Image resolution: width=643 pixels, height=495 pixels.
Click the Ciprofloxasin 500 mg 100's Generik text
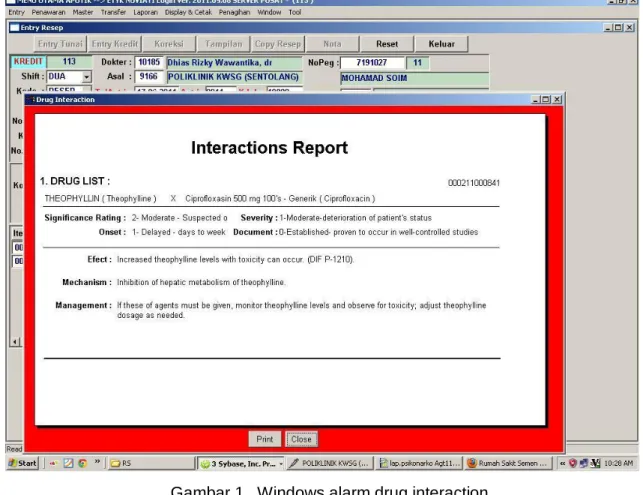click(280, 198)
